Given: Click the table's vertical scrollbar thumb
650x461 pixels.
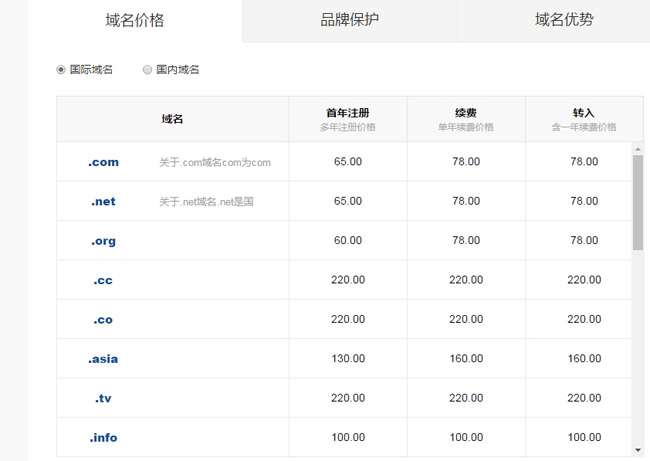Looking at the screenshot, I should [x=638, y=200].
